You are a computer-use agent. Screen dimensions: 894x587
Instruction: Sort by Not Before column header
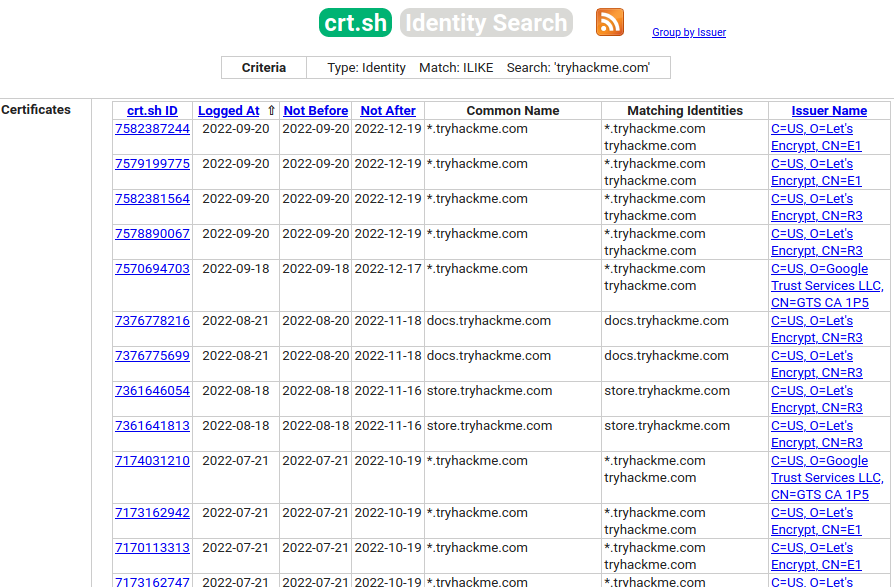click(x=315, y=111)
